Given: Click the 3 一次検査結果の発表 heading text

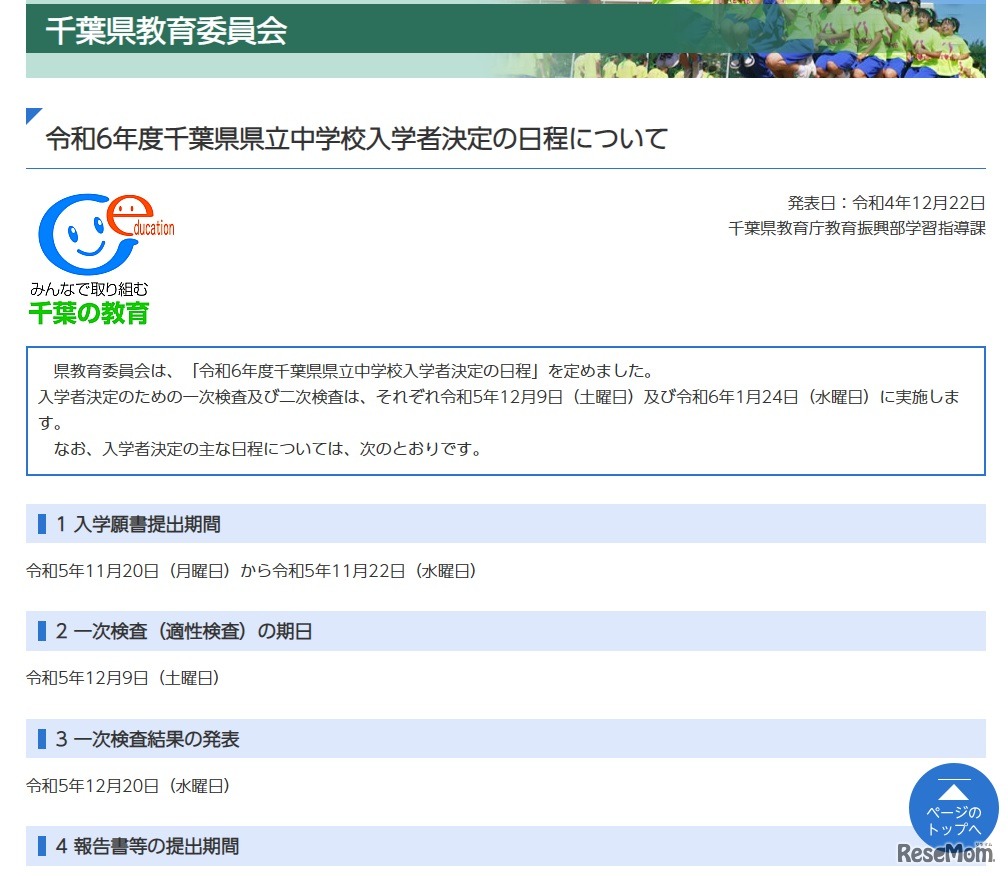Looking at the screenshot, I should pyautogui.click(x=147, y=739).
